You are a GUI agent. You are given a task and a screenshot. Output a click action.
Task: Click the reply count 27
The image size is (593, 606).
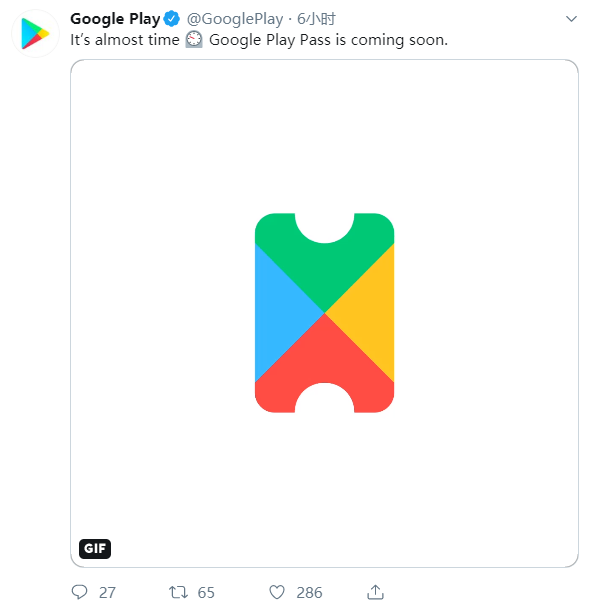107,592
